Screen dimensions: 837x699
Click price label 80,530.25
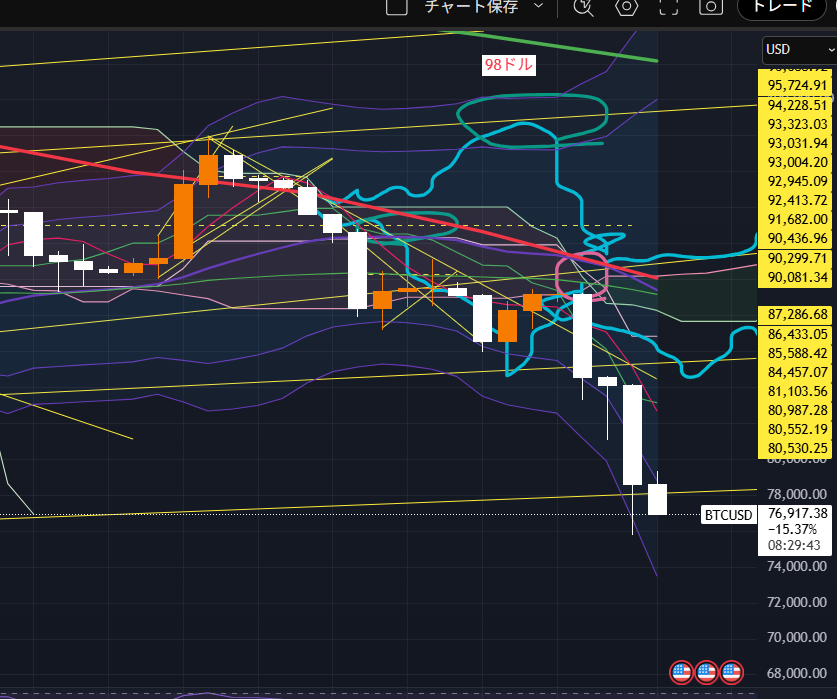point(796,448)
